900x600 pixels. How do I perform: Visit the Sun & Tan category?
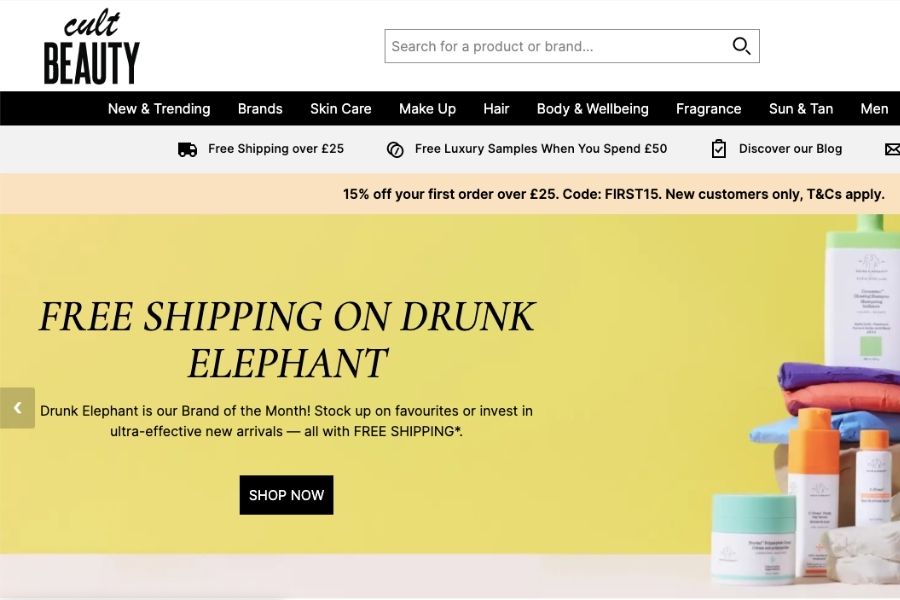[800, 108]
